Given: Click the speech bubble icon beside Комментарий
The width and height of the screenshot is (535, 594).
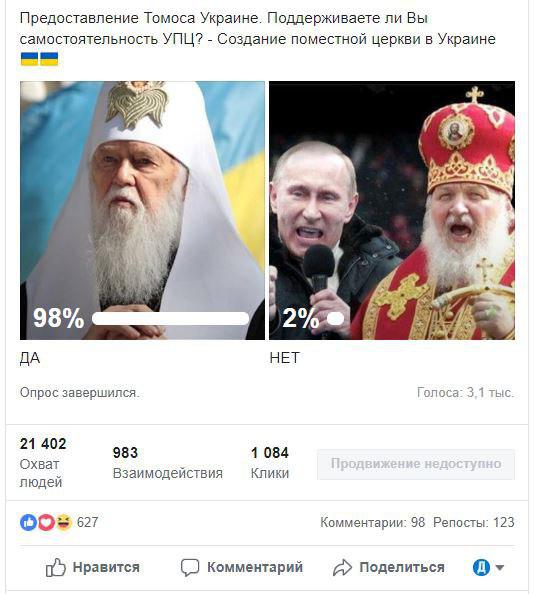Looking at the screenshot, I should coord(190,567).
